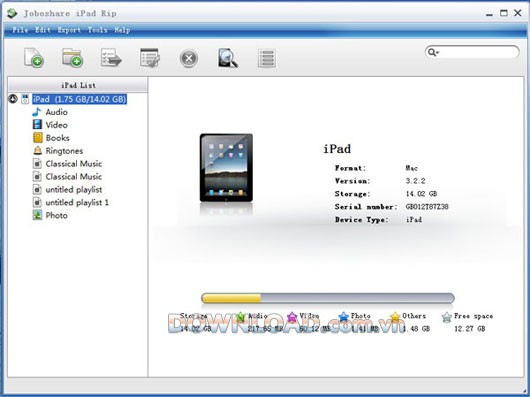Open the File menu
The width and height of the screenshot is (530, 397).
tap(20, 30)
